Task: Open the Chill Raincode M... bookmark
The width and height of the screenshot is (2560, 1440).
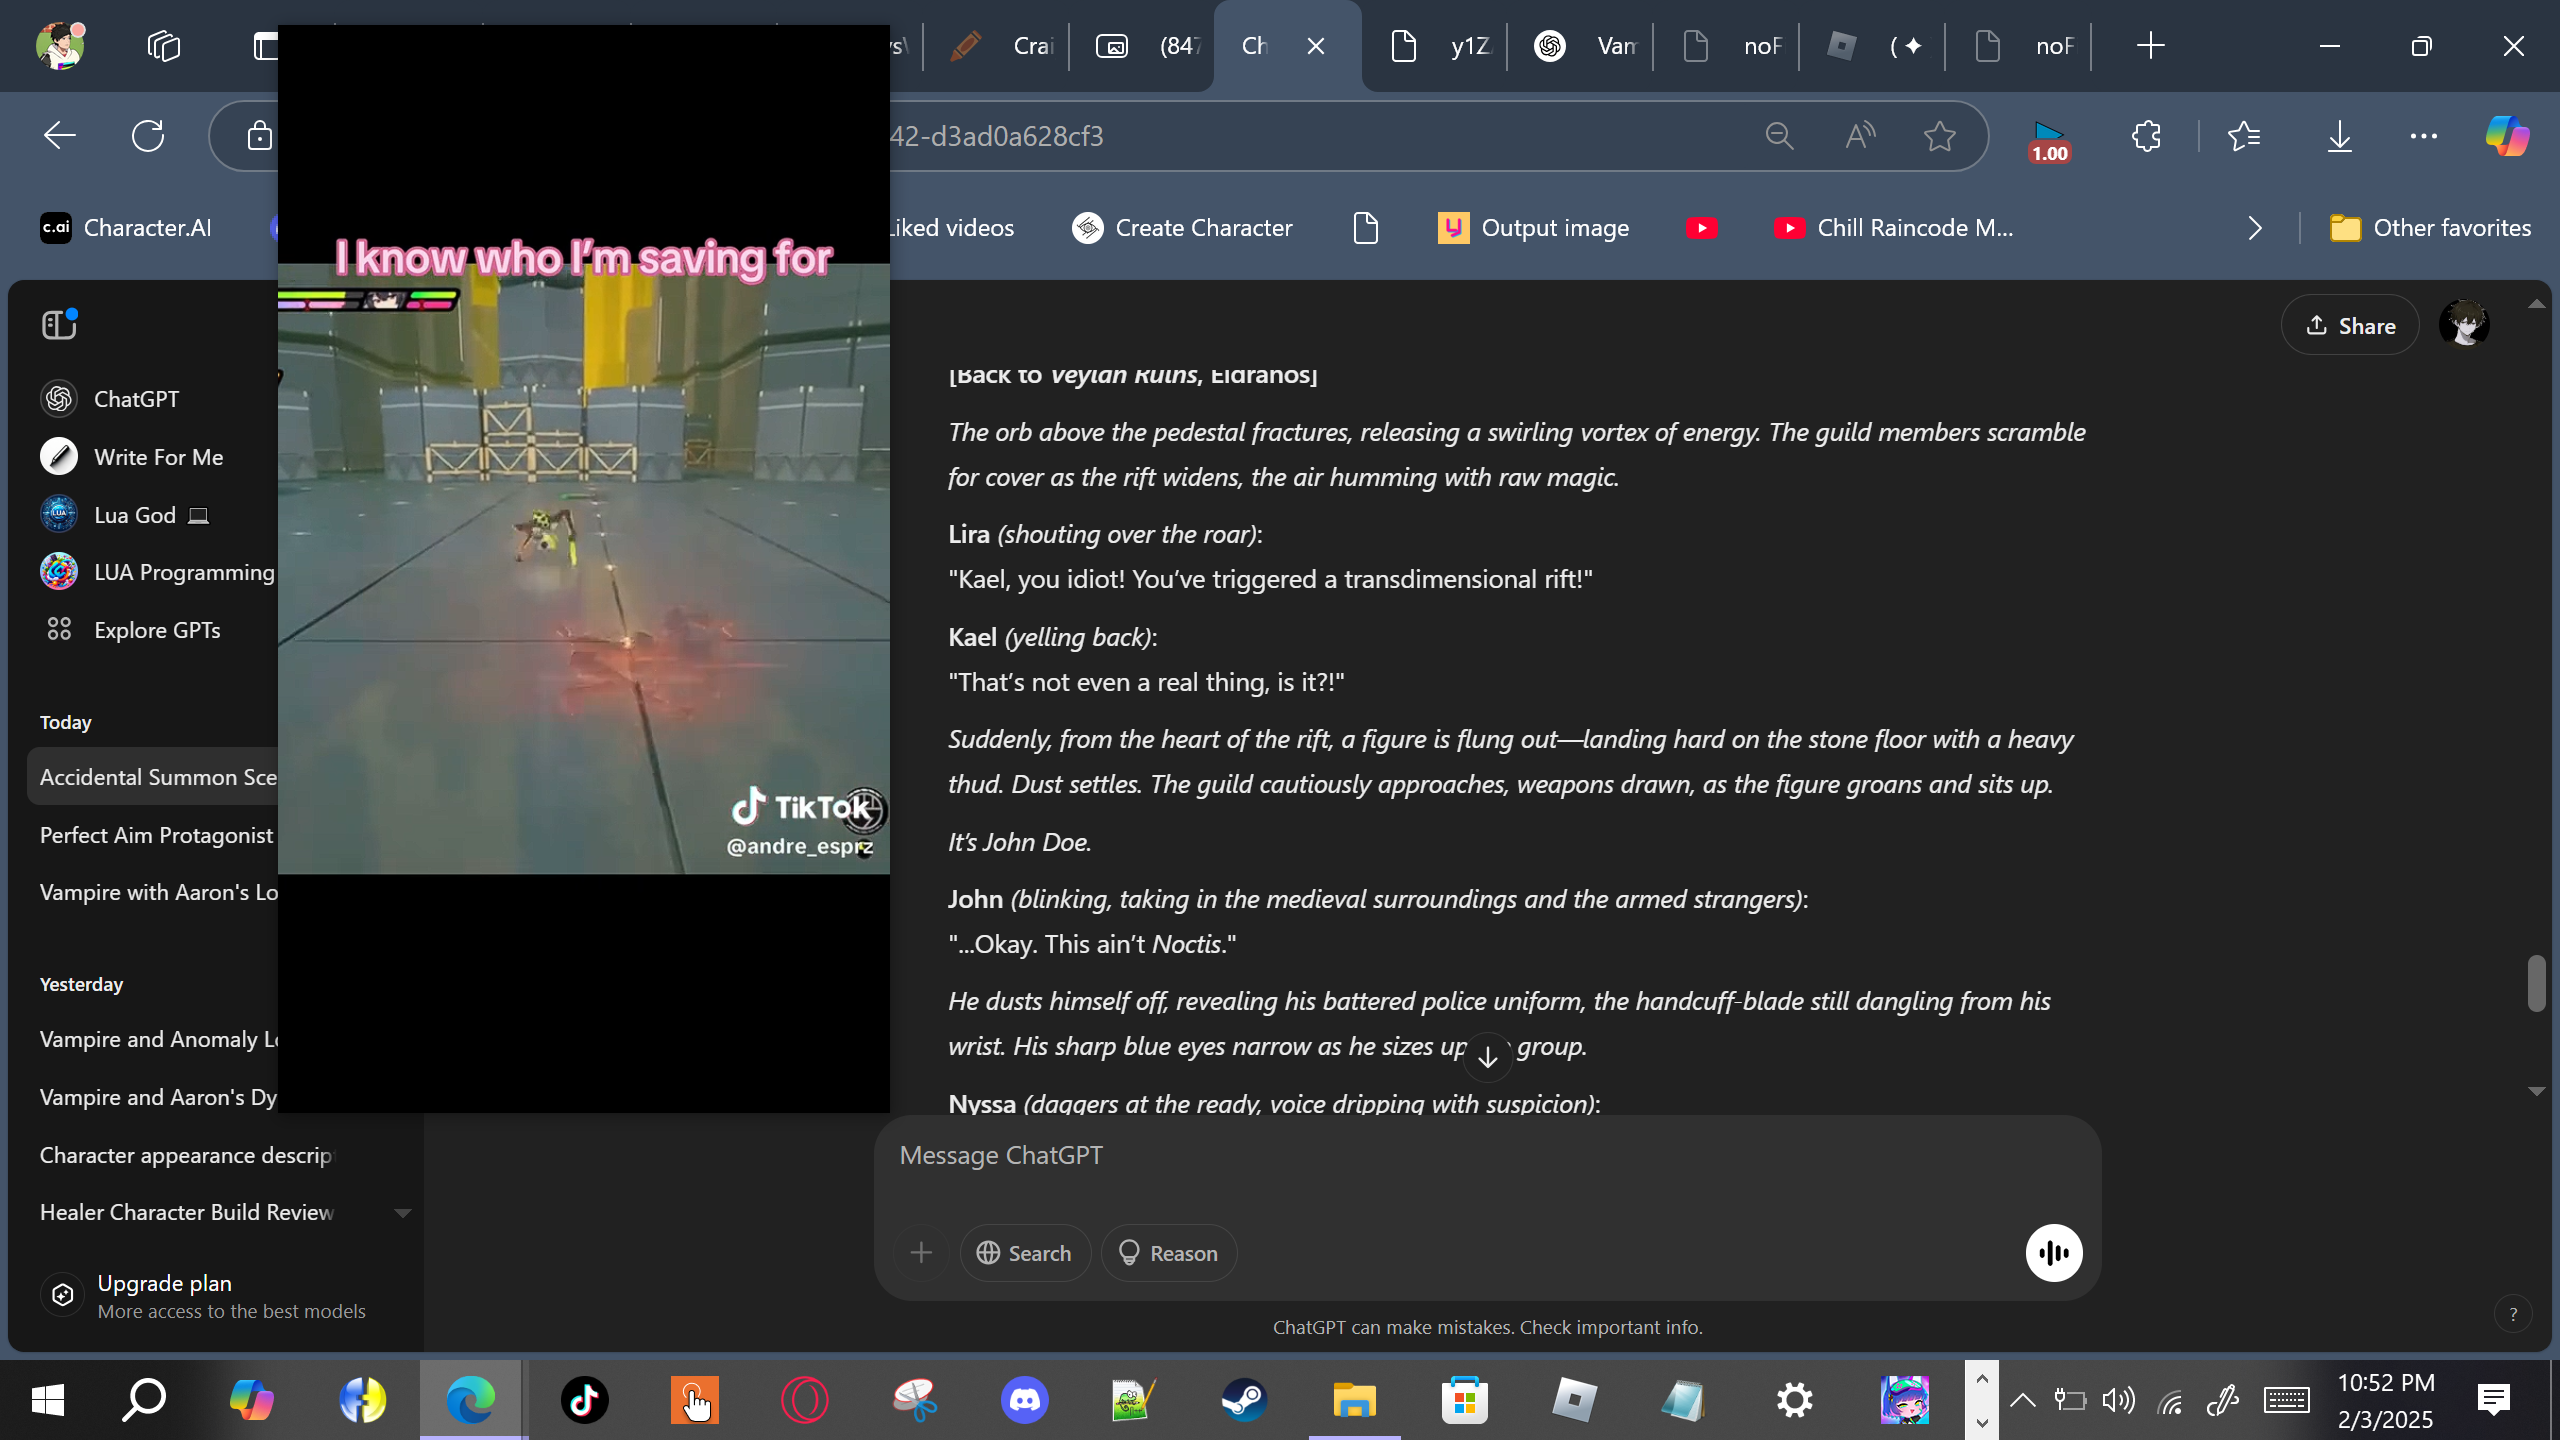Action: (1894, 228)
